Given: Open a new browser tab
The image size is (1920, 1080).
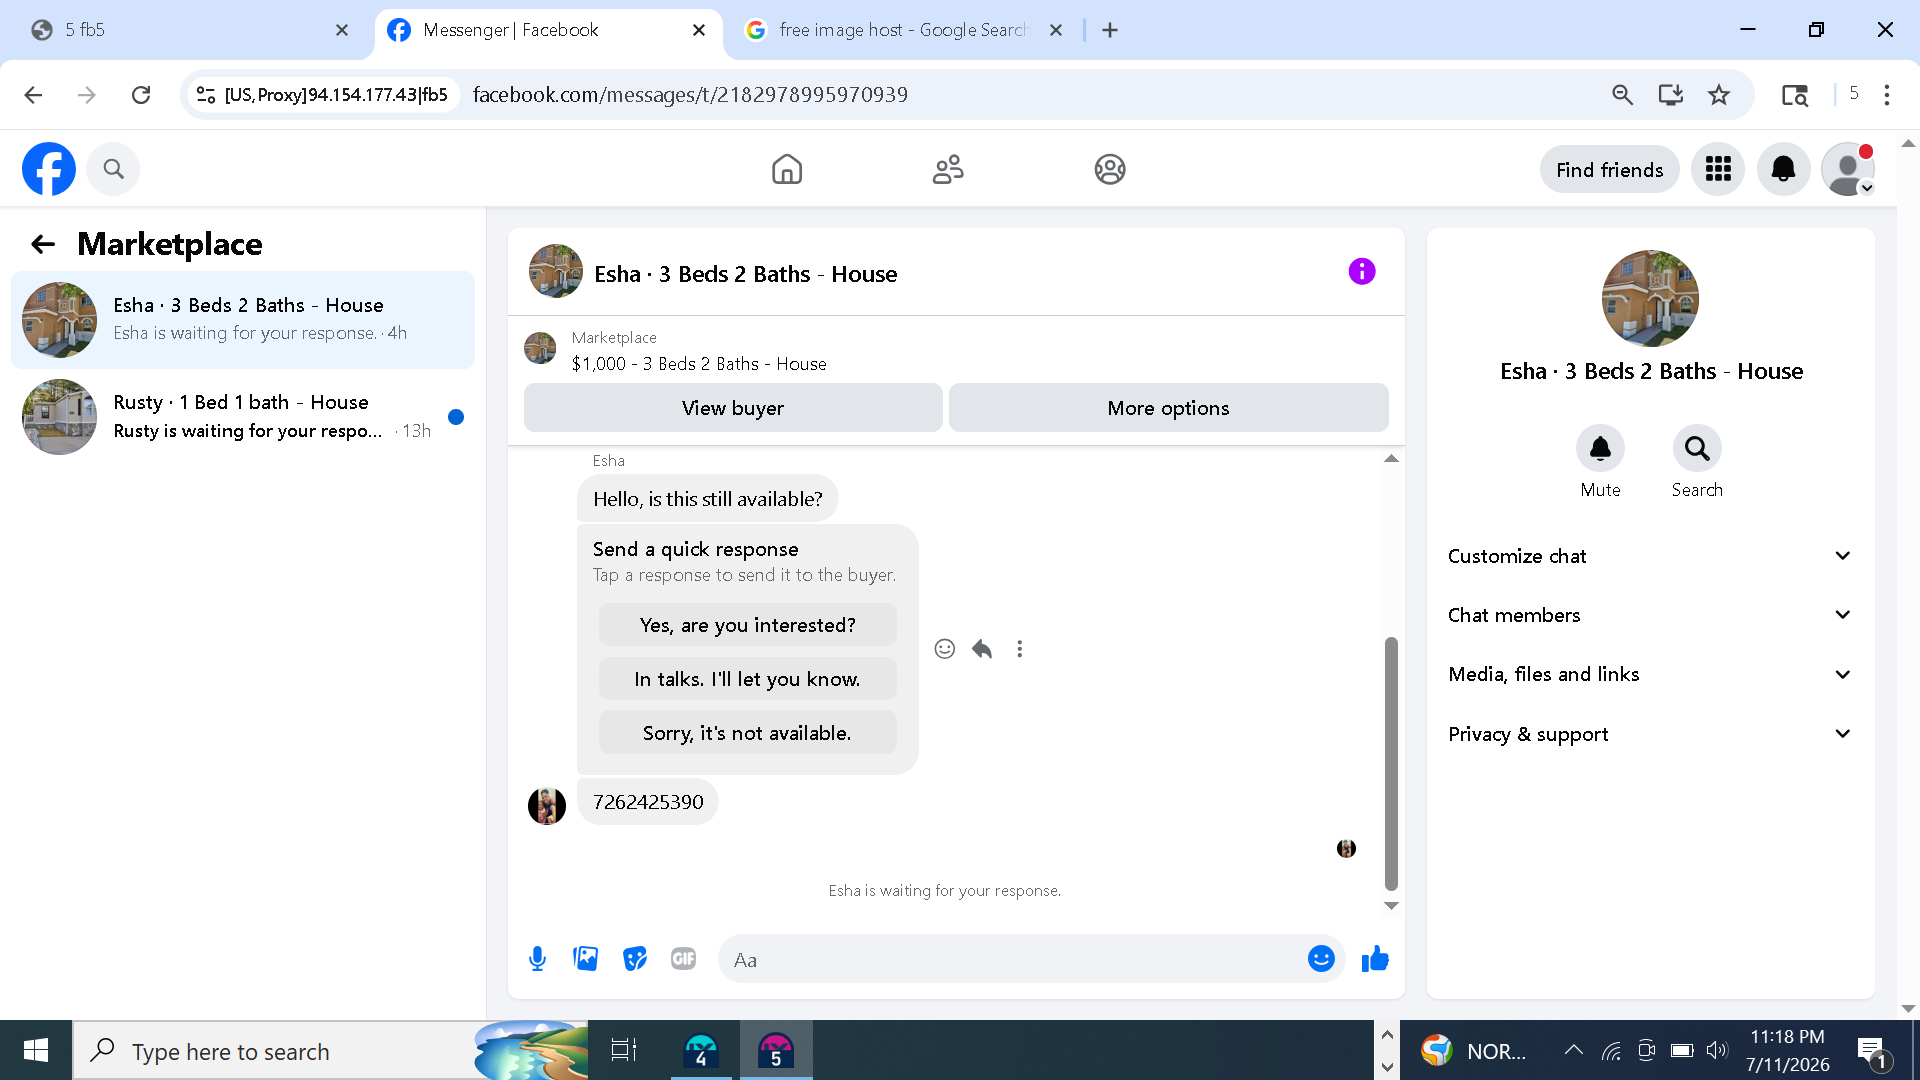Looking at the screenshot, I should coord(1110,30).
